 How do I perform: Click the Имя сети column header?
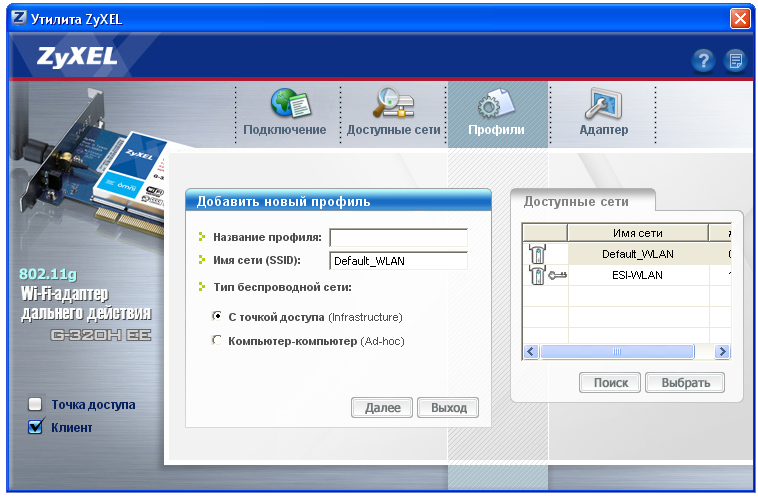(x=638, y=233)
